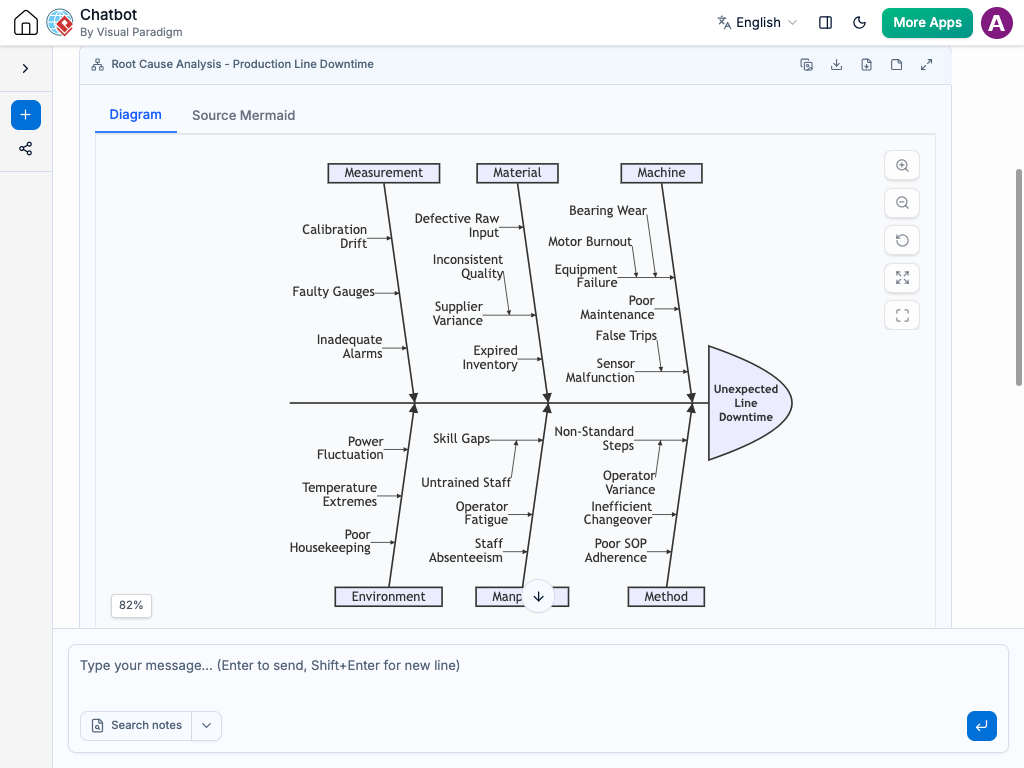Click the Bearing Wear label
The height and width of the screenshot is (768, 1024).
click(x=607, y=211)
